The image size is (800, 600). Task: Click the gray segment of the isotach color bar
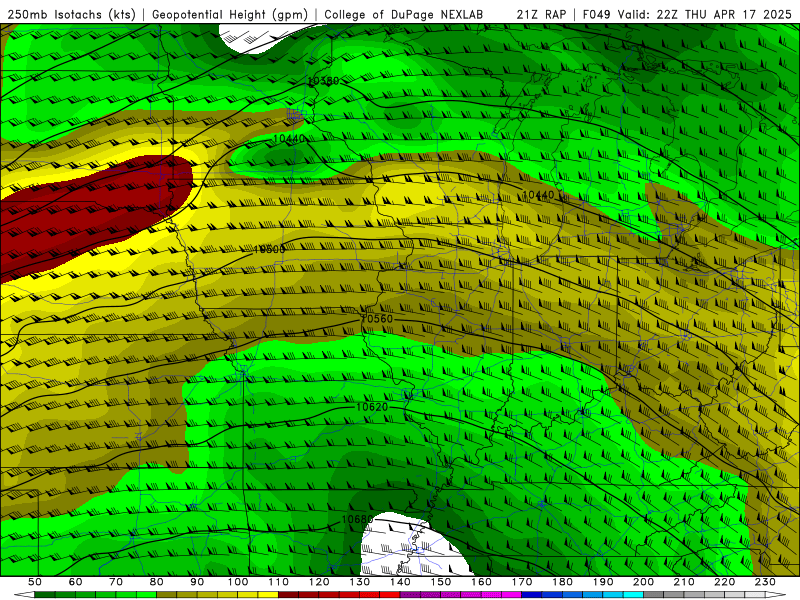704,595
